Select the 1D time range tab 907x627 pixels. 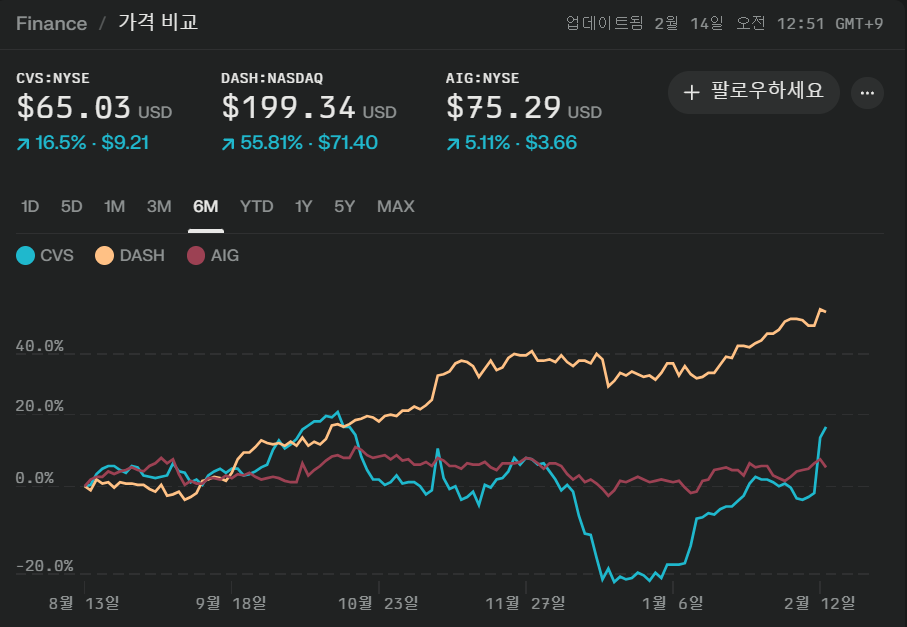point(30,206)
